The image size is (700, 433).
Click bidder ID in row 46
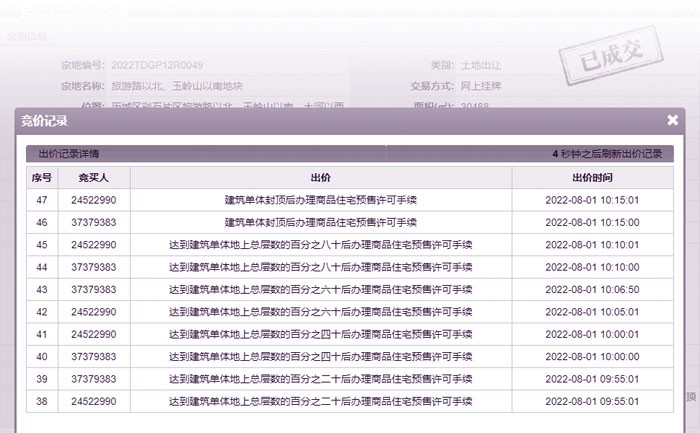tap(94, 222)
